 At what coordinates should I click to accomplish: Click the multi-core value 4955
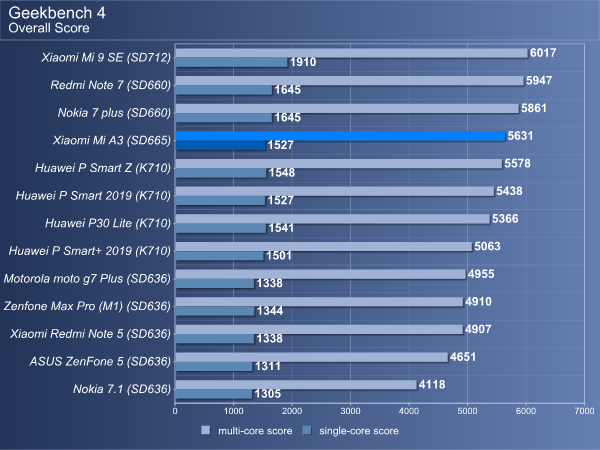point(481,274)
